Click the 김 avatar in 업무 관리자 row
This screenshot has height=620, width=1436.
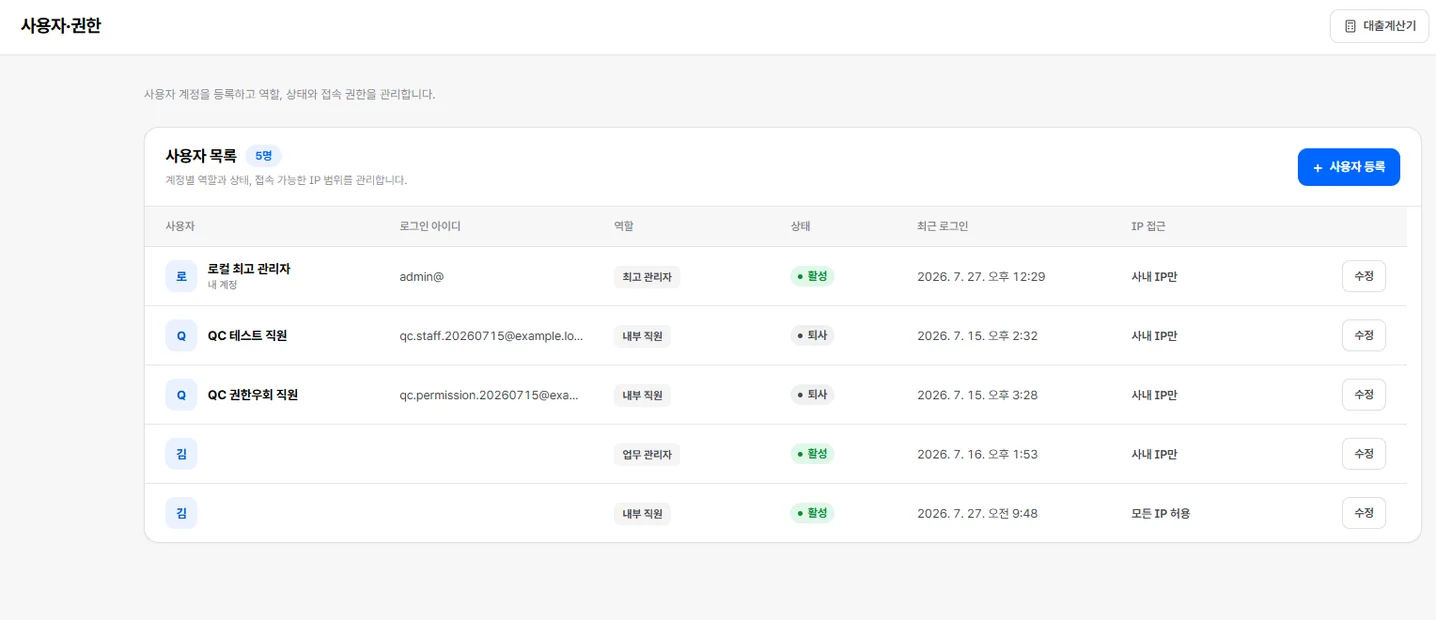(x=181, y=453)
